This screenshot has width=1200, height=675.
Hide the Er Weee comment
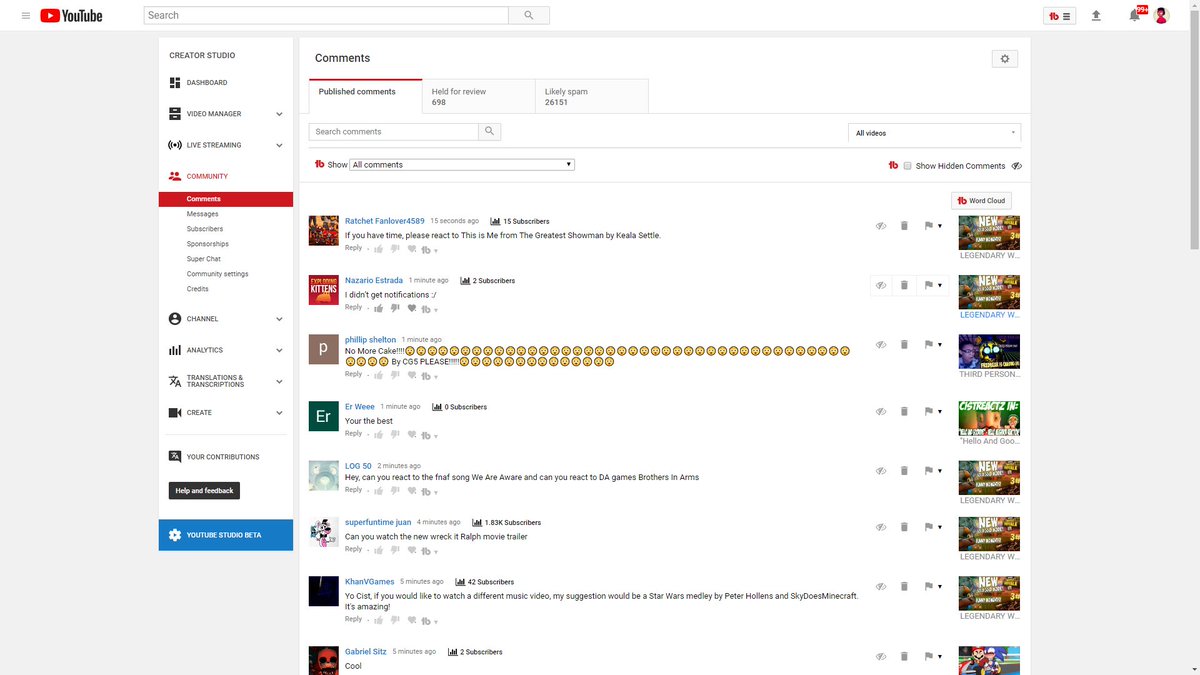pyautogui.click(x=881, y=411)
